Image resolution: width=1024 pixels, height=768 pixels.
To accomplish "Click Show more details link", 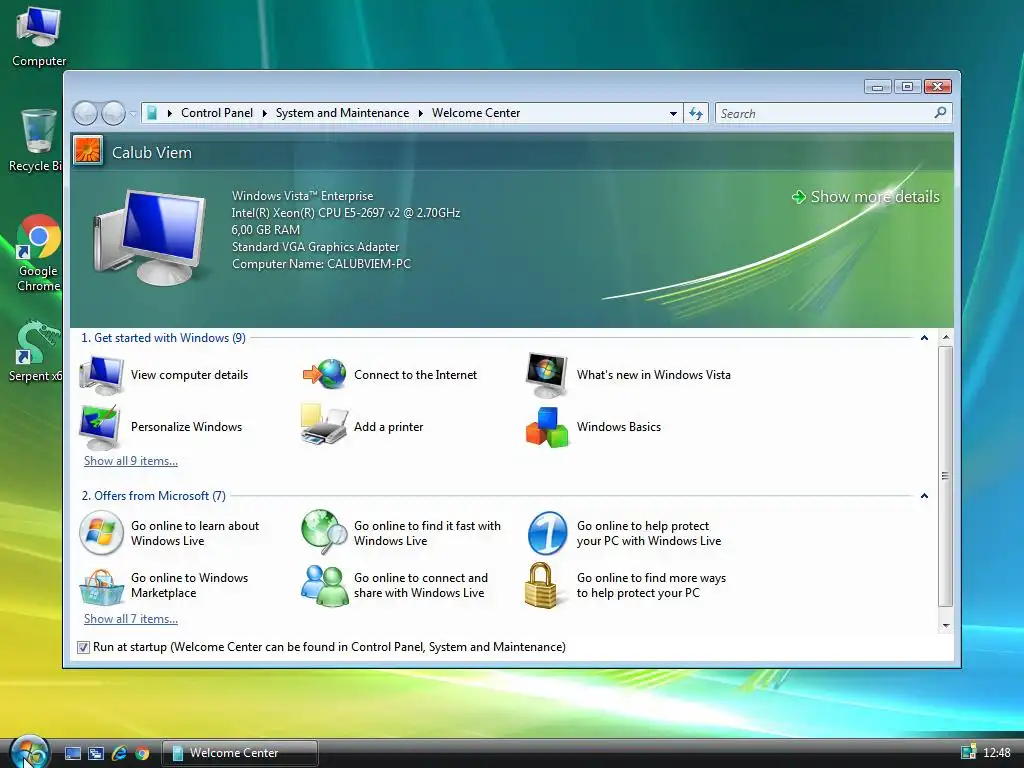I will pyautogui.click(x=866, y=197).
